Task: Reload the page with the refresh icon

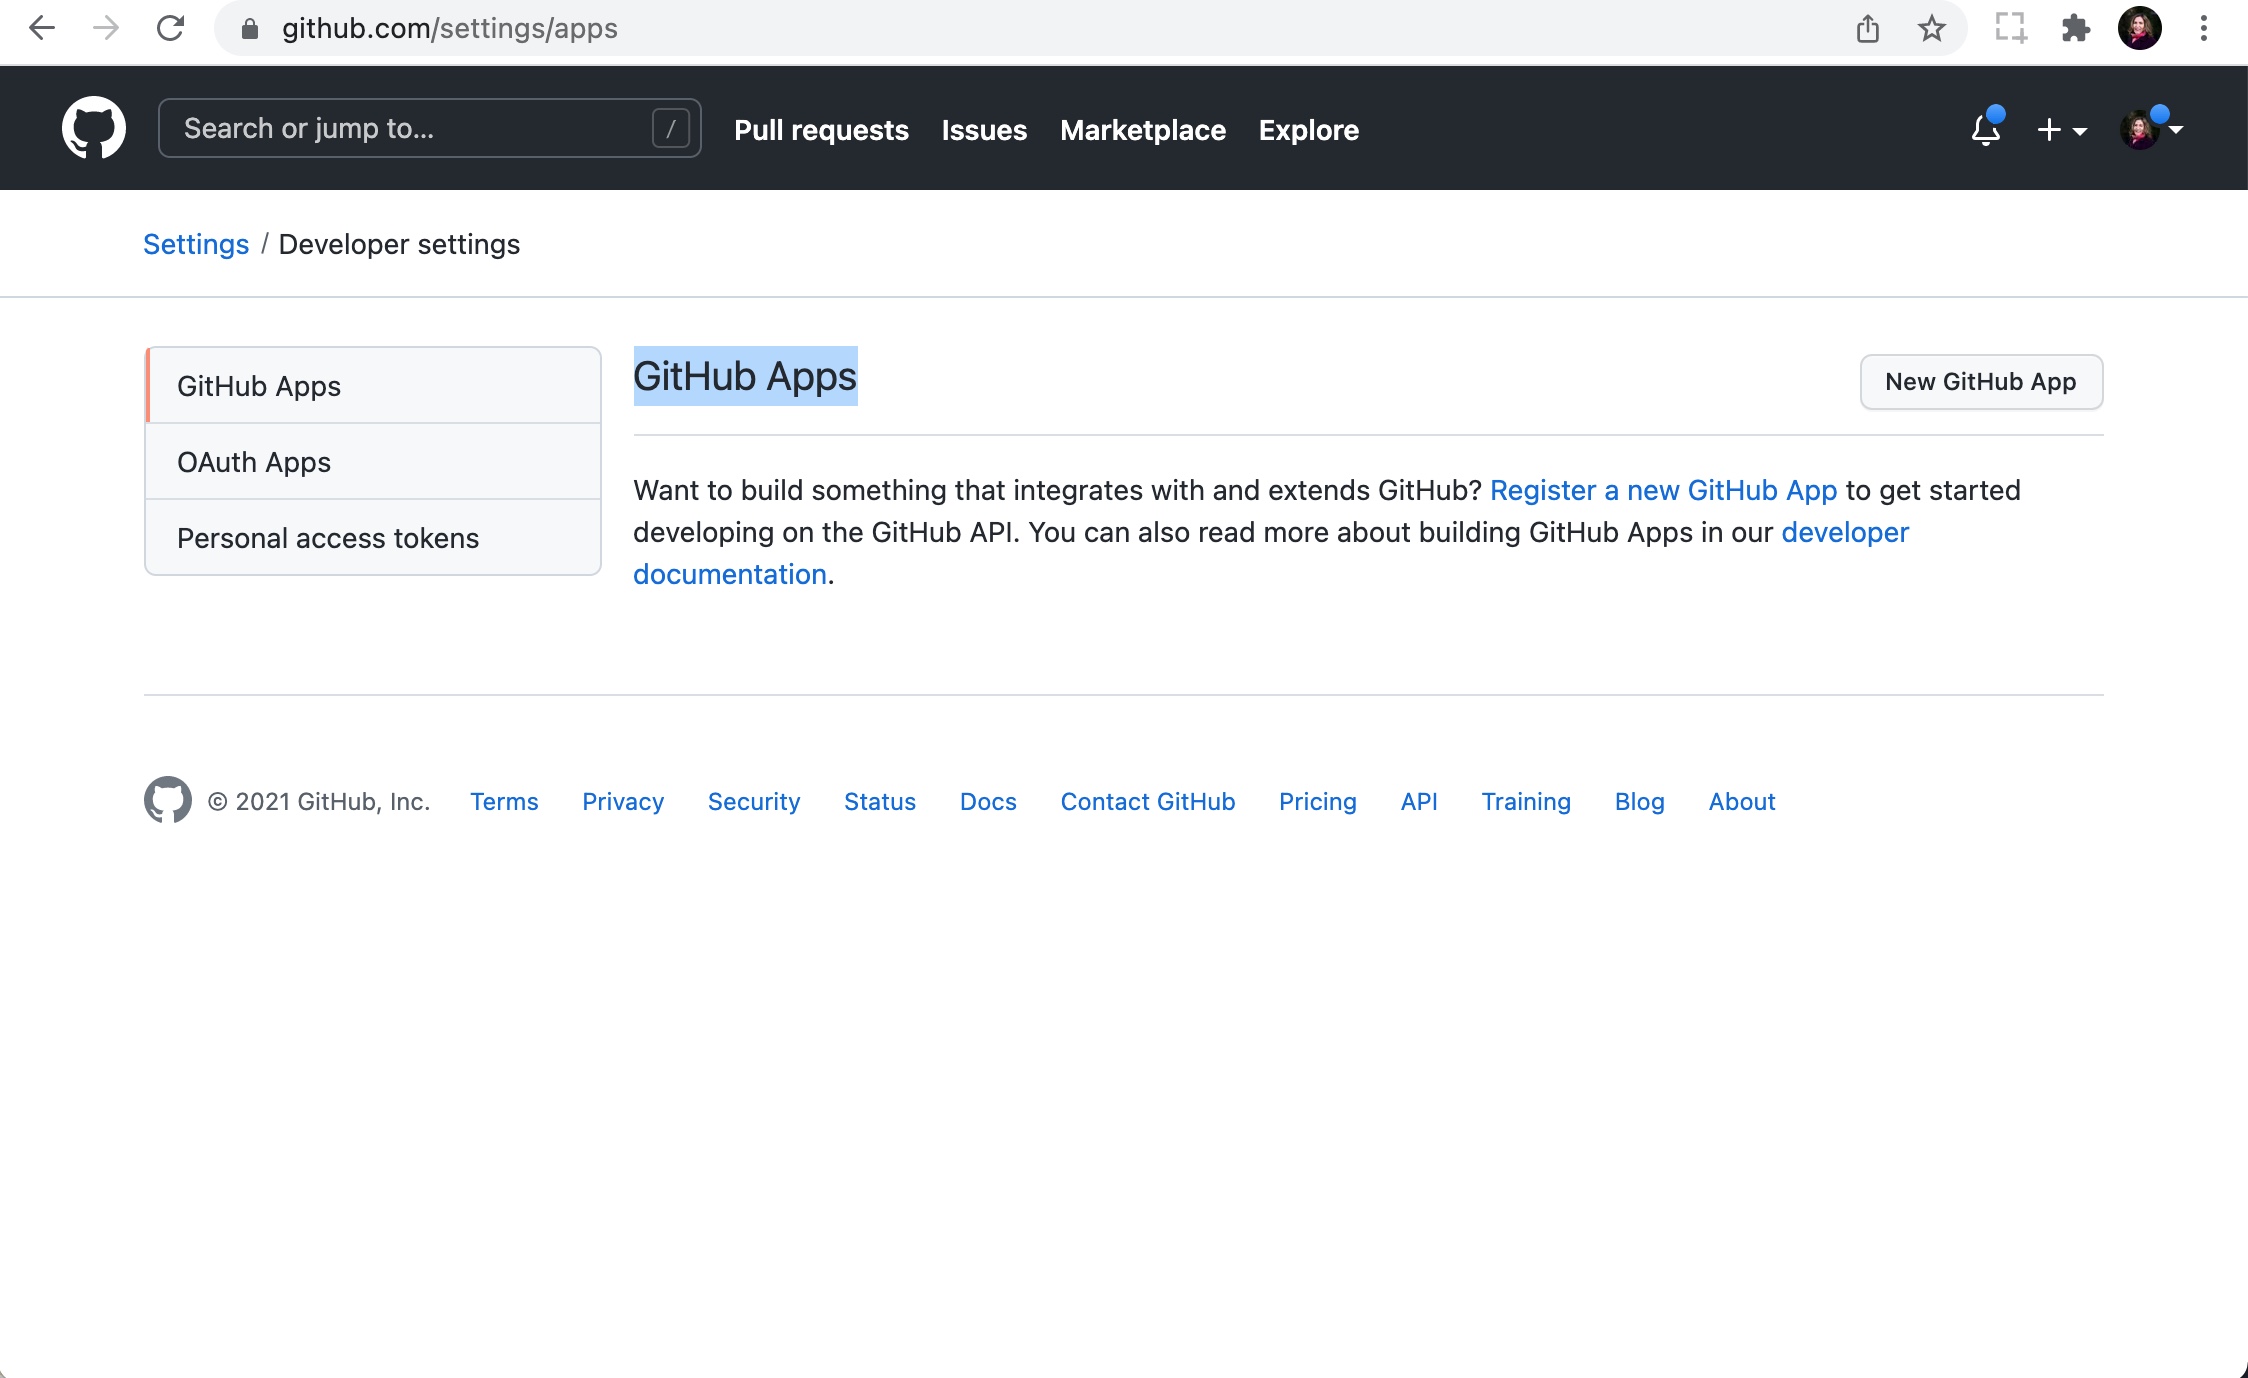Action: pyautogui.click(x=170, y=28)
